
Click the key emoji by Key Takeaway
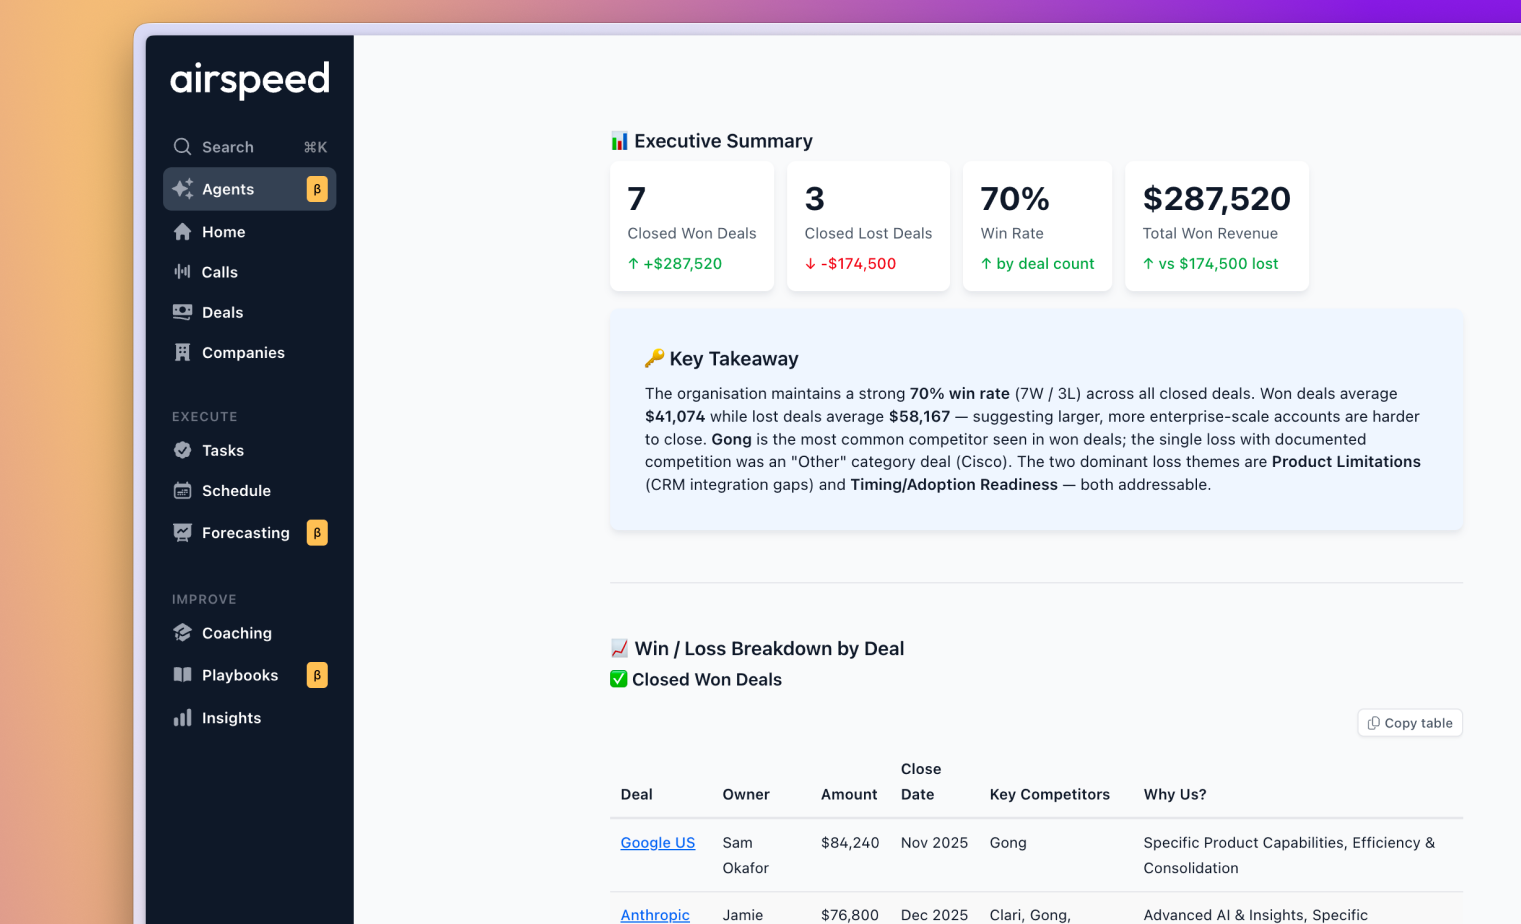tap(654, 358)
